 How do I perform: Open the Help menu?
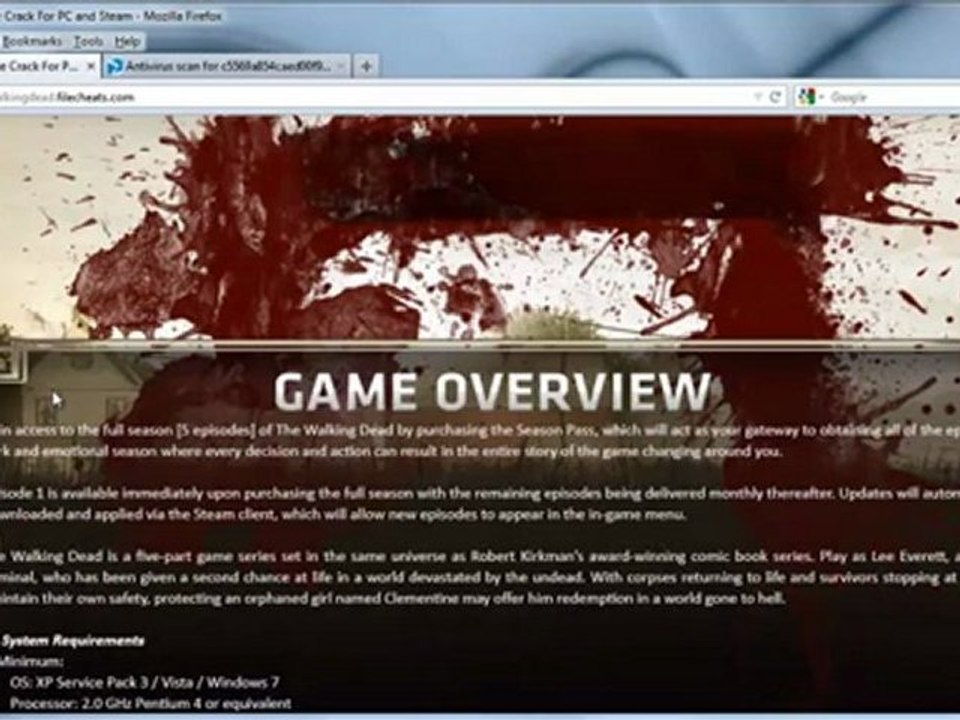(127, 42)
